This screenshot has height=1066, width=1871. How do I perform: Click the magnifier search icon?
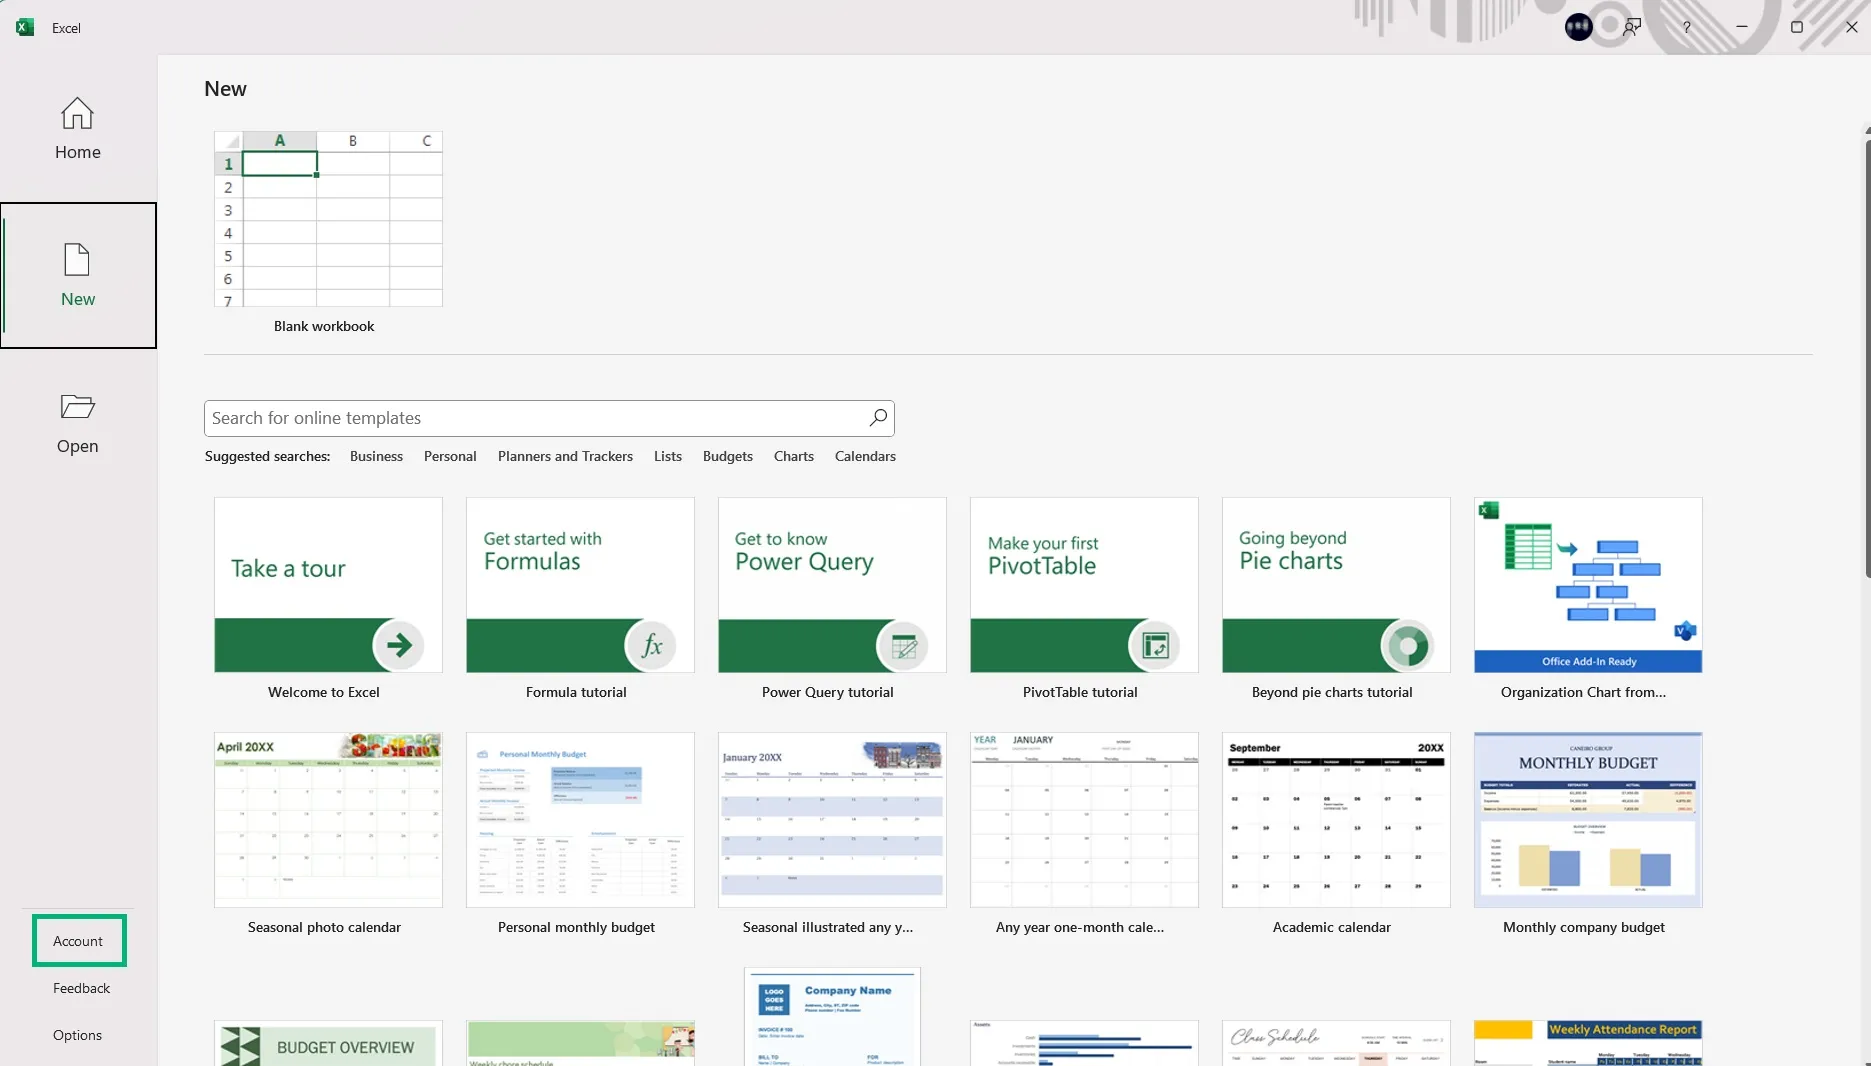pos(878,418)
